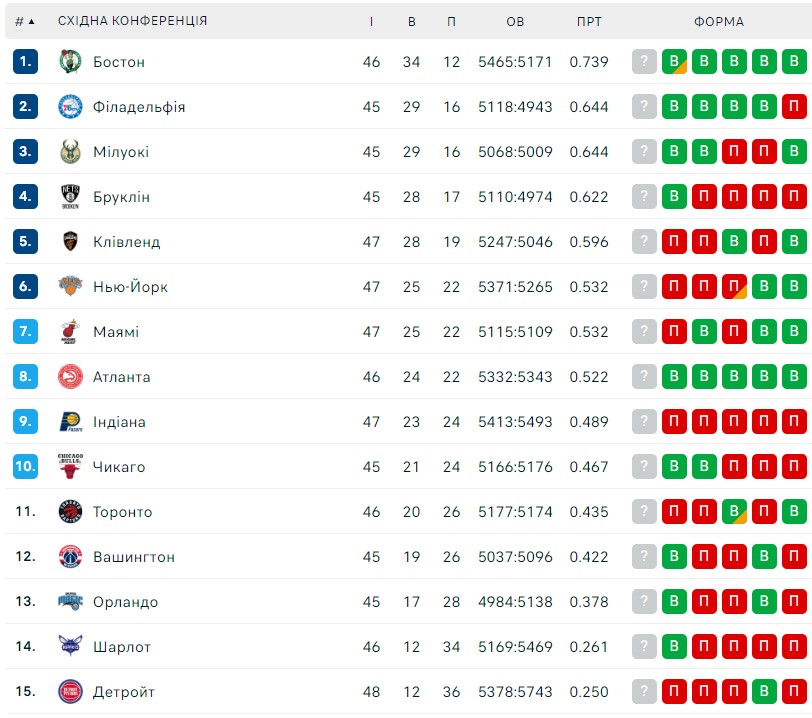Open the Philadelphia 76ers logo
This screenshot has height=718, width=812.
(x=70, y=107)
